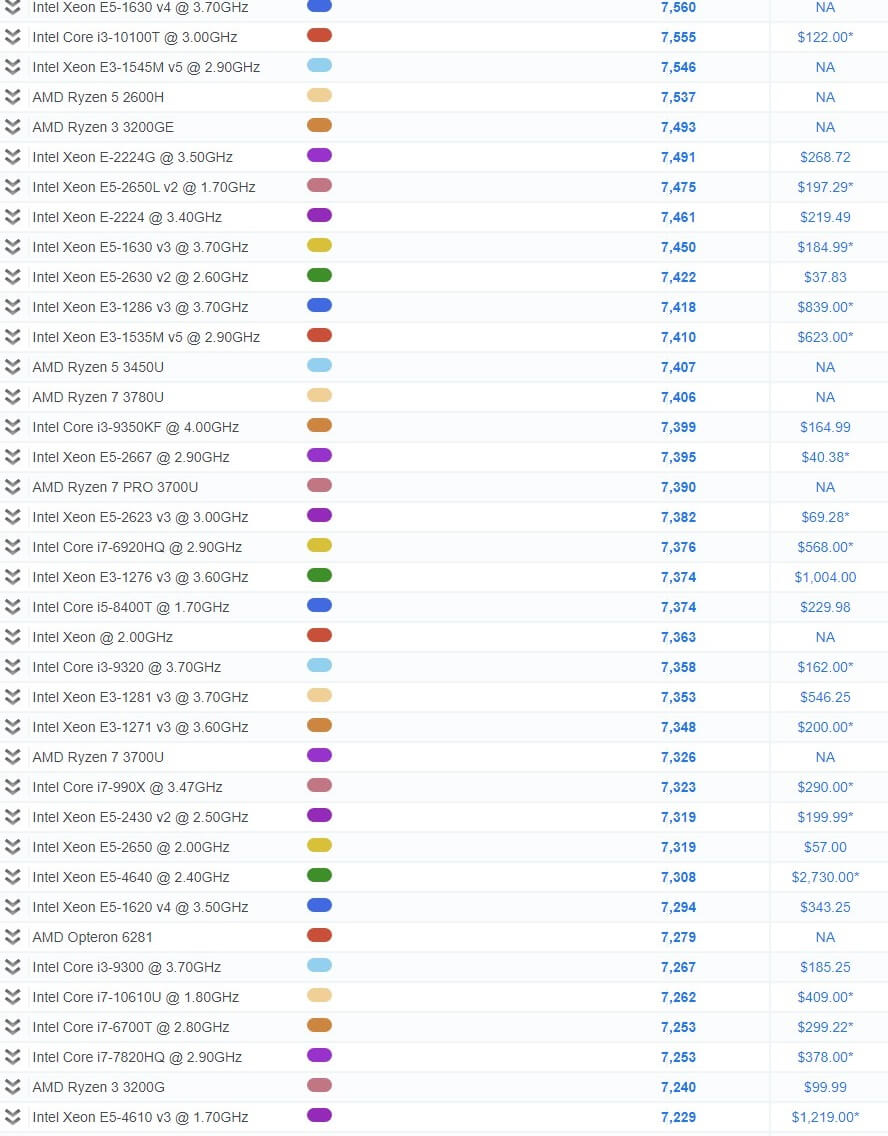Open the Intel Xeon E3-1281 v3 link

click(x=140, y=697)
